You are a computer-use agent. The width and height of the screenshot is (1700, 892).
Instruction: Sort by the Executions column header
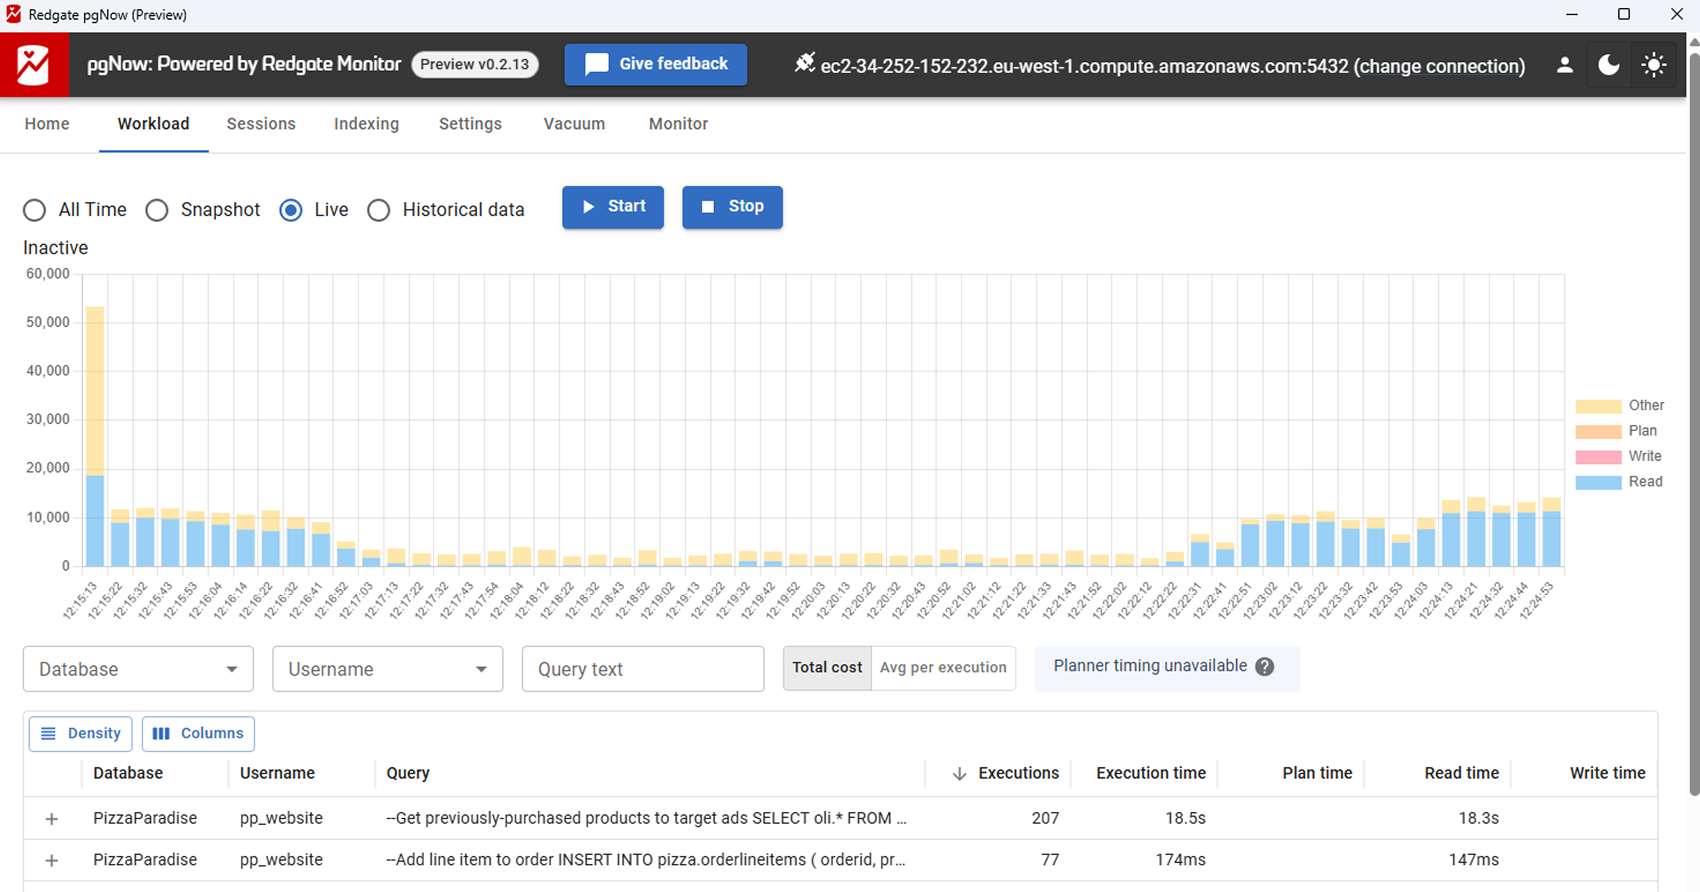[x=1018, y=773]
